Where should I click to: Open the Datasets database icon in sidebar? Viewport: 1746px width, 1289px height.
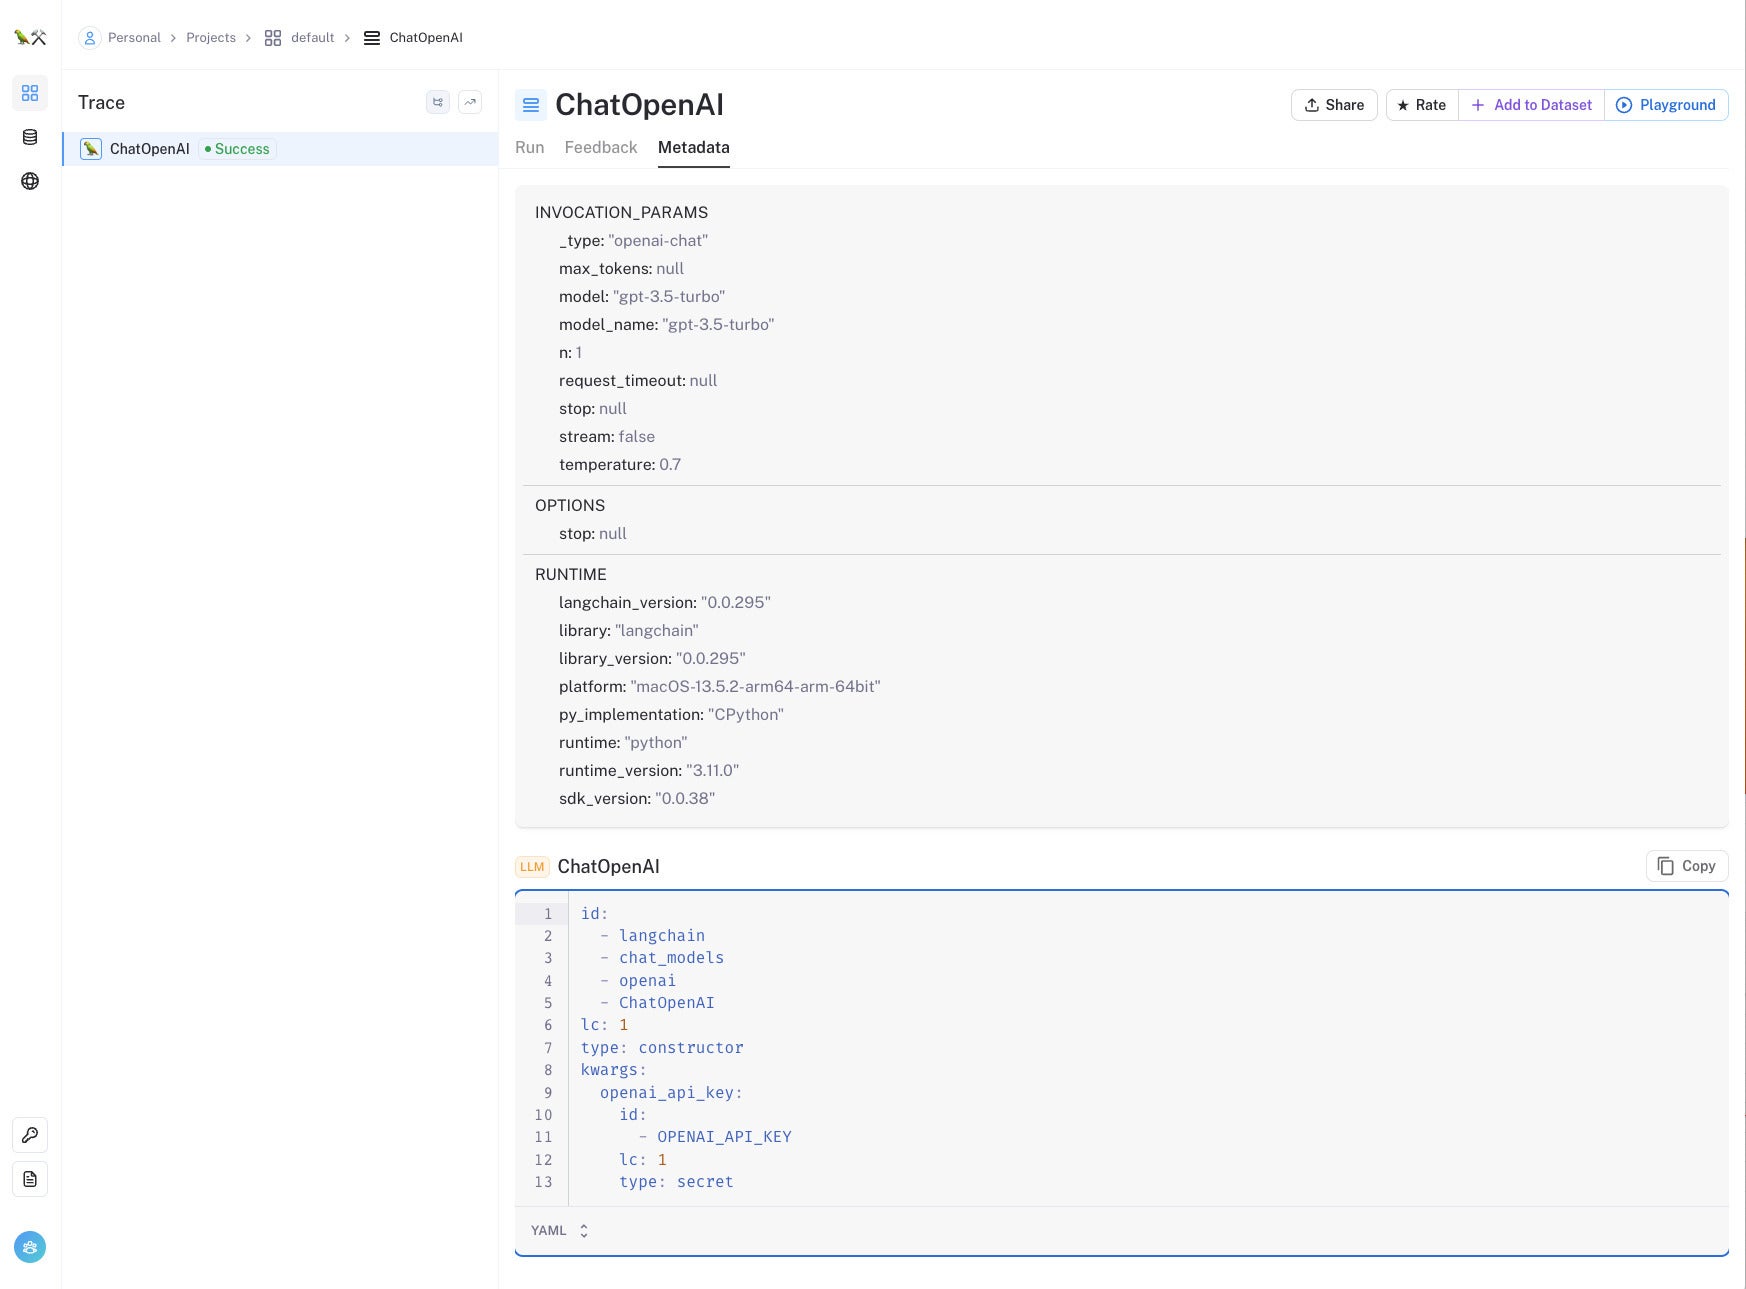click(x=30, y=137)
